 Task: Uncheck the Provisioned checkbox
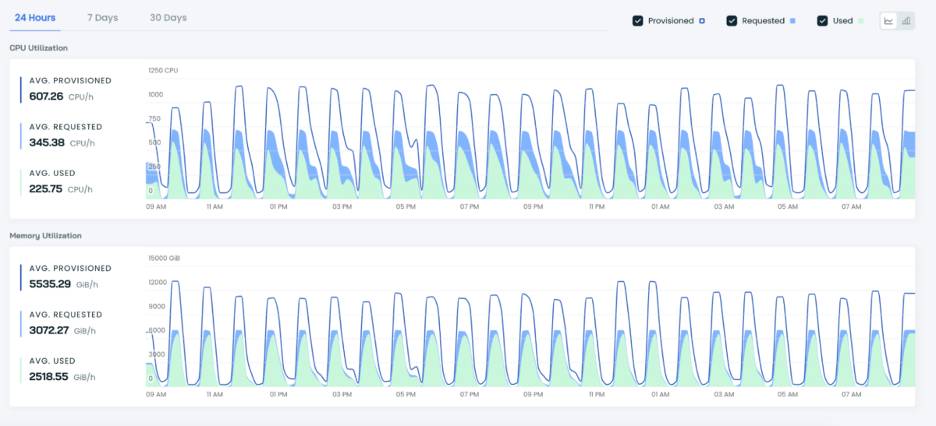638,20
